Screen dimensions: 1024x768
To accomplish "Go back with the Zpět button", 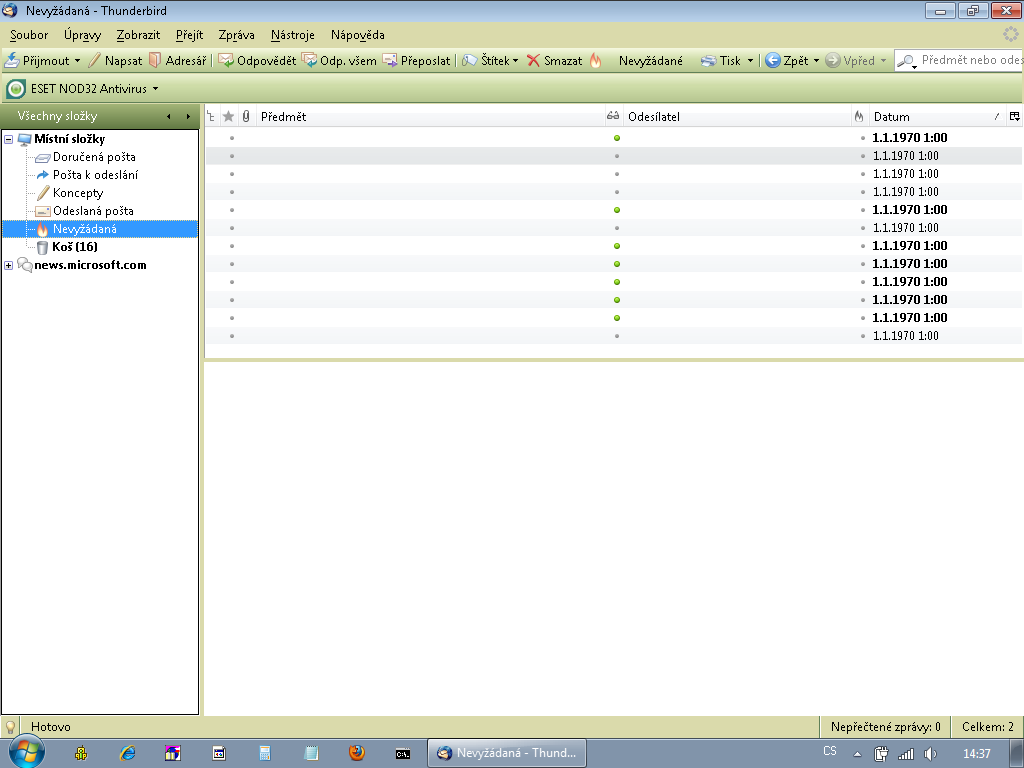I will tap(787, 61).
